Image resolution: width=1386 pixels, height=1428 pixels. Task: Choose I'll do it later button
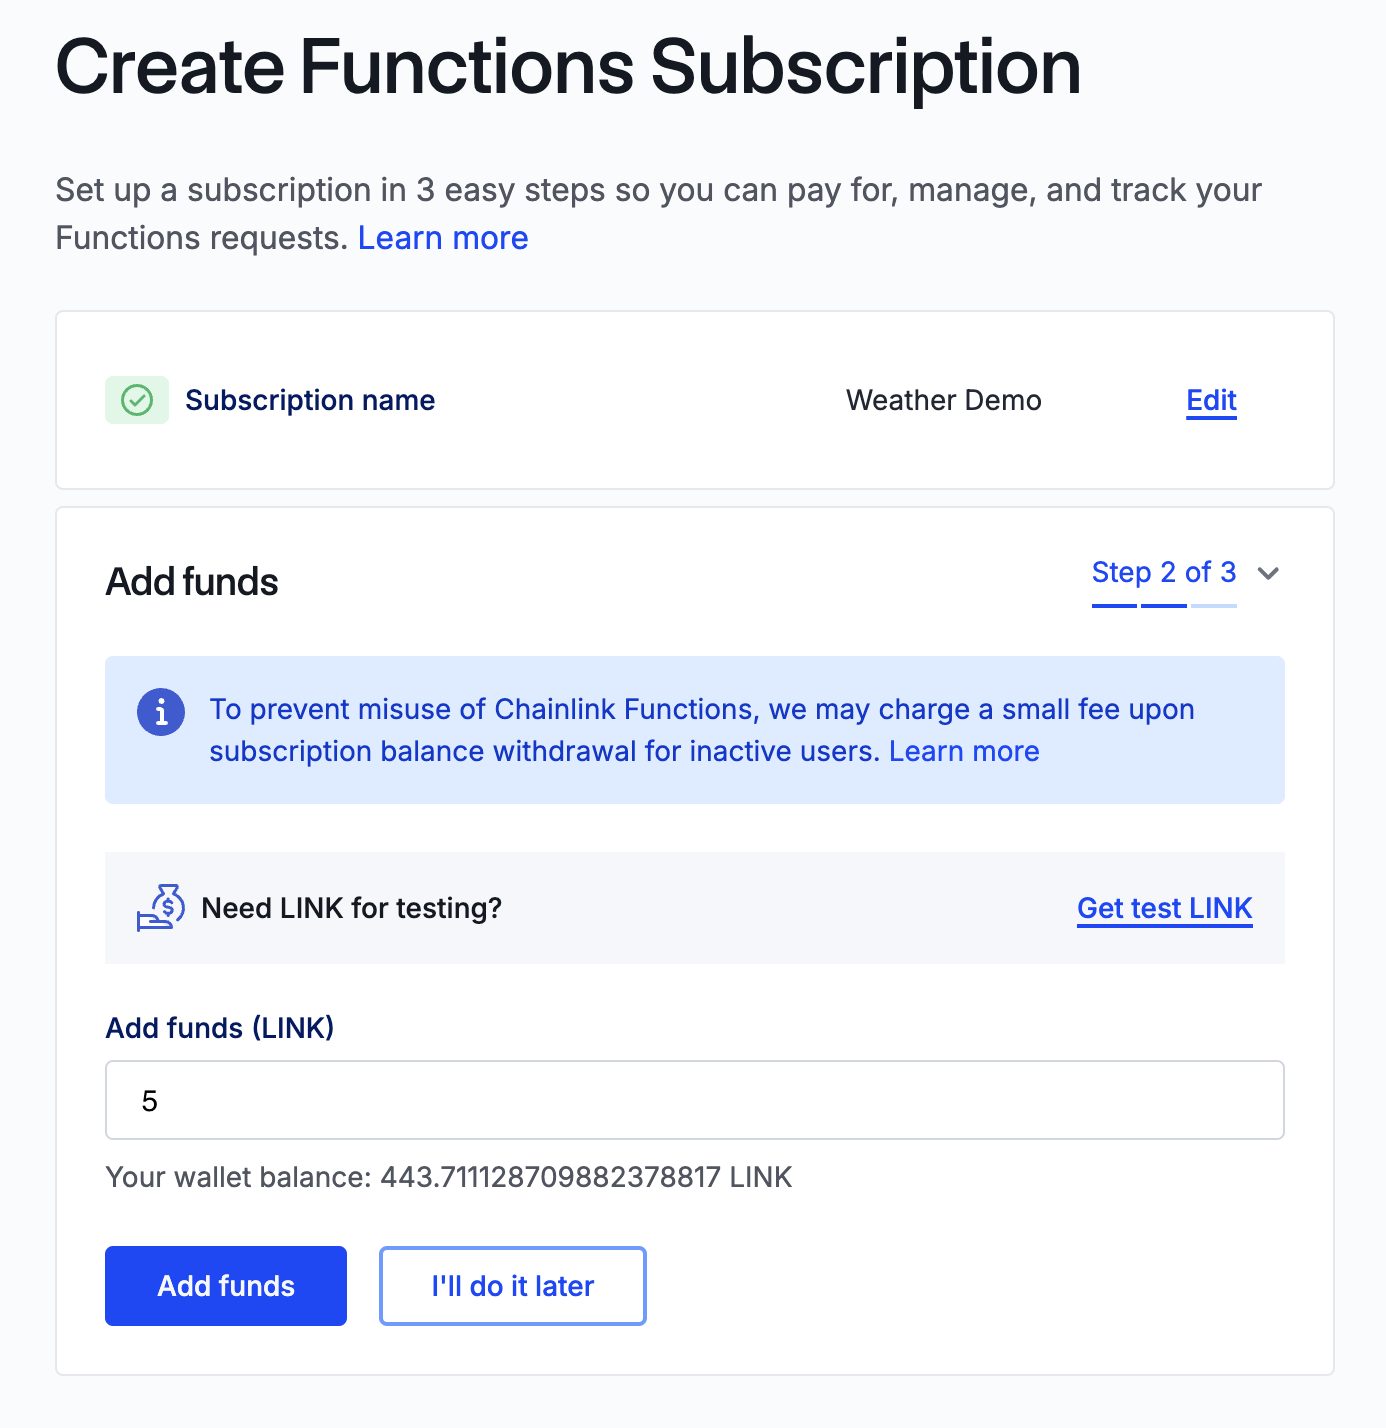513,1286
